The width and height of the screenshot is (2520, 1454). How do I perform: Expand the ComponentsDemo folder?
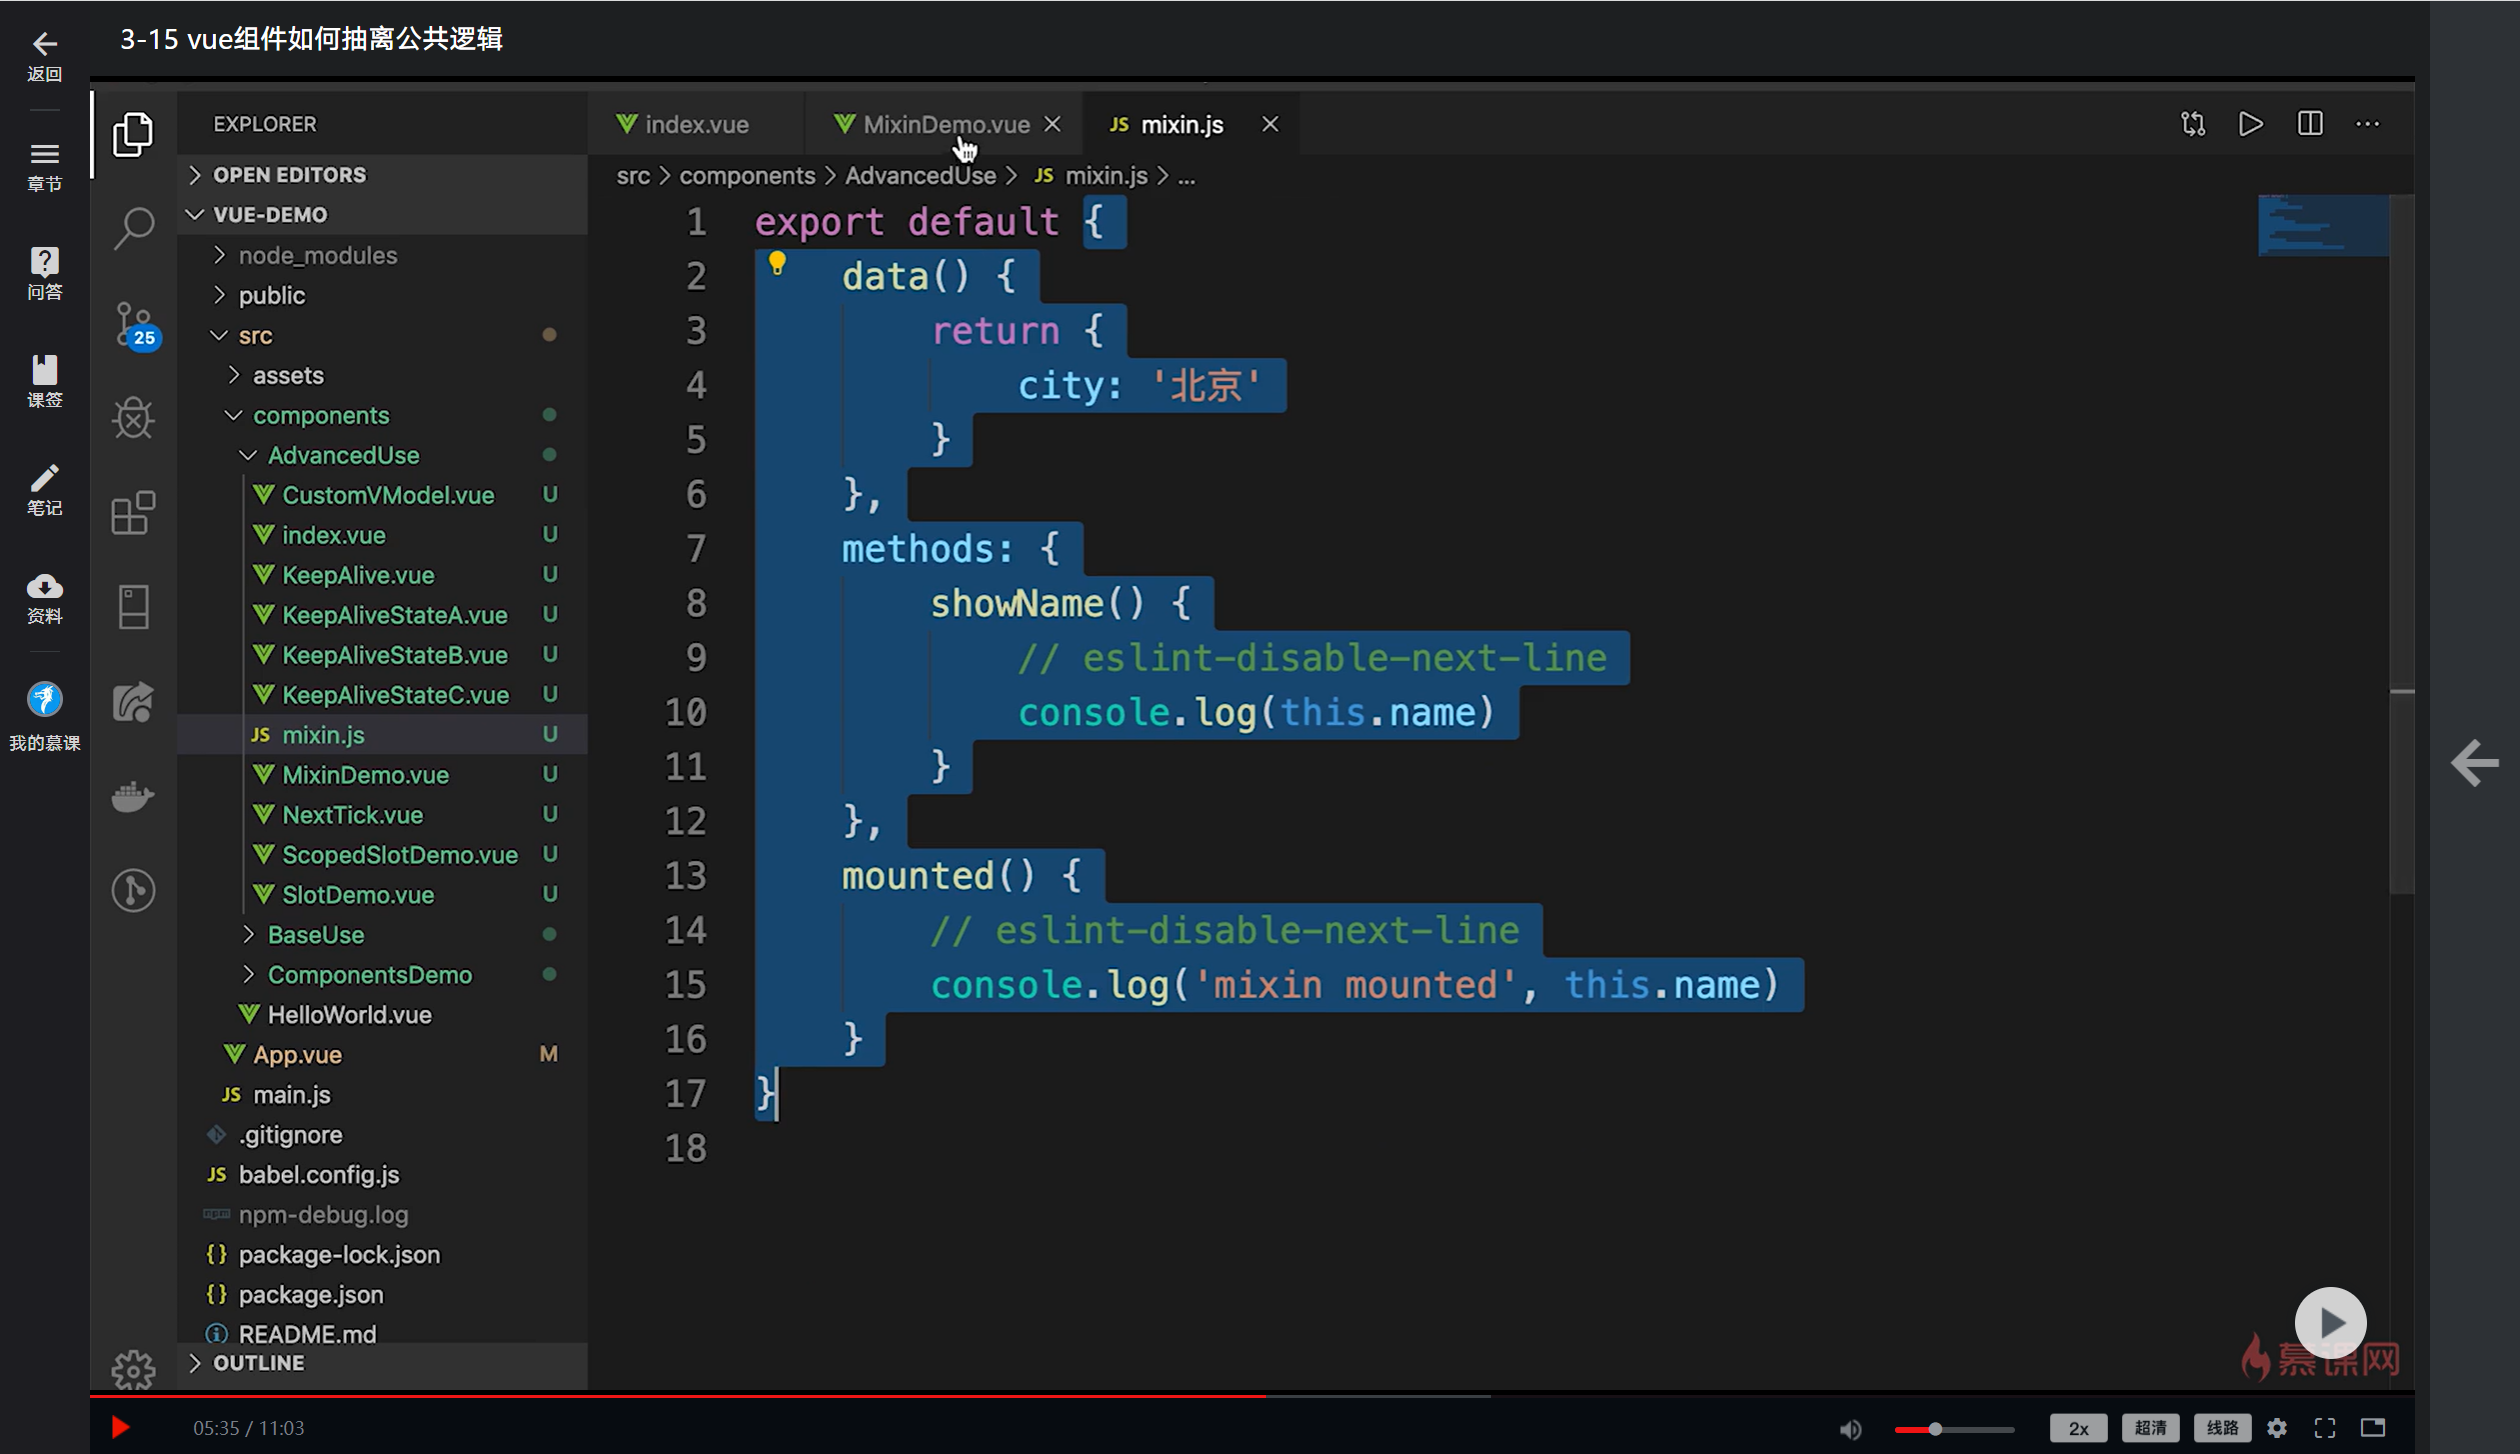pos(382,975)
